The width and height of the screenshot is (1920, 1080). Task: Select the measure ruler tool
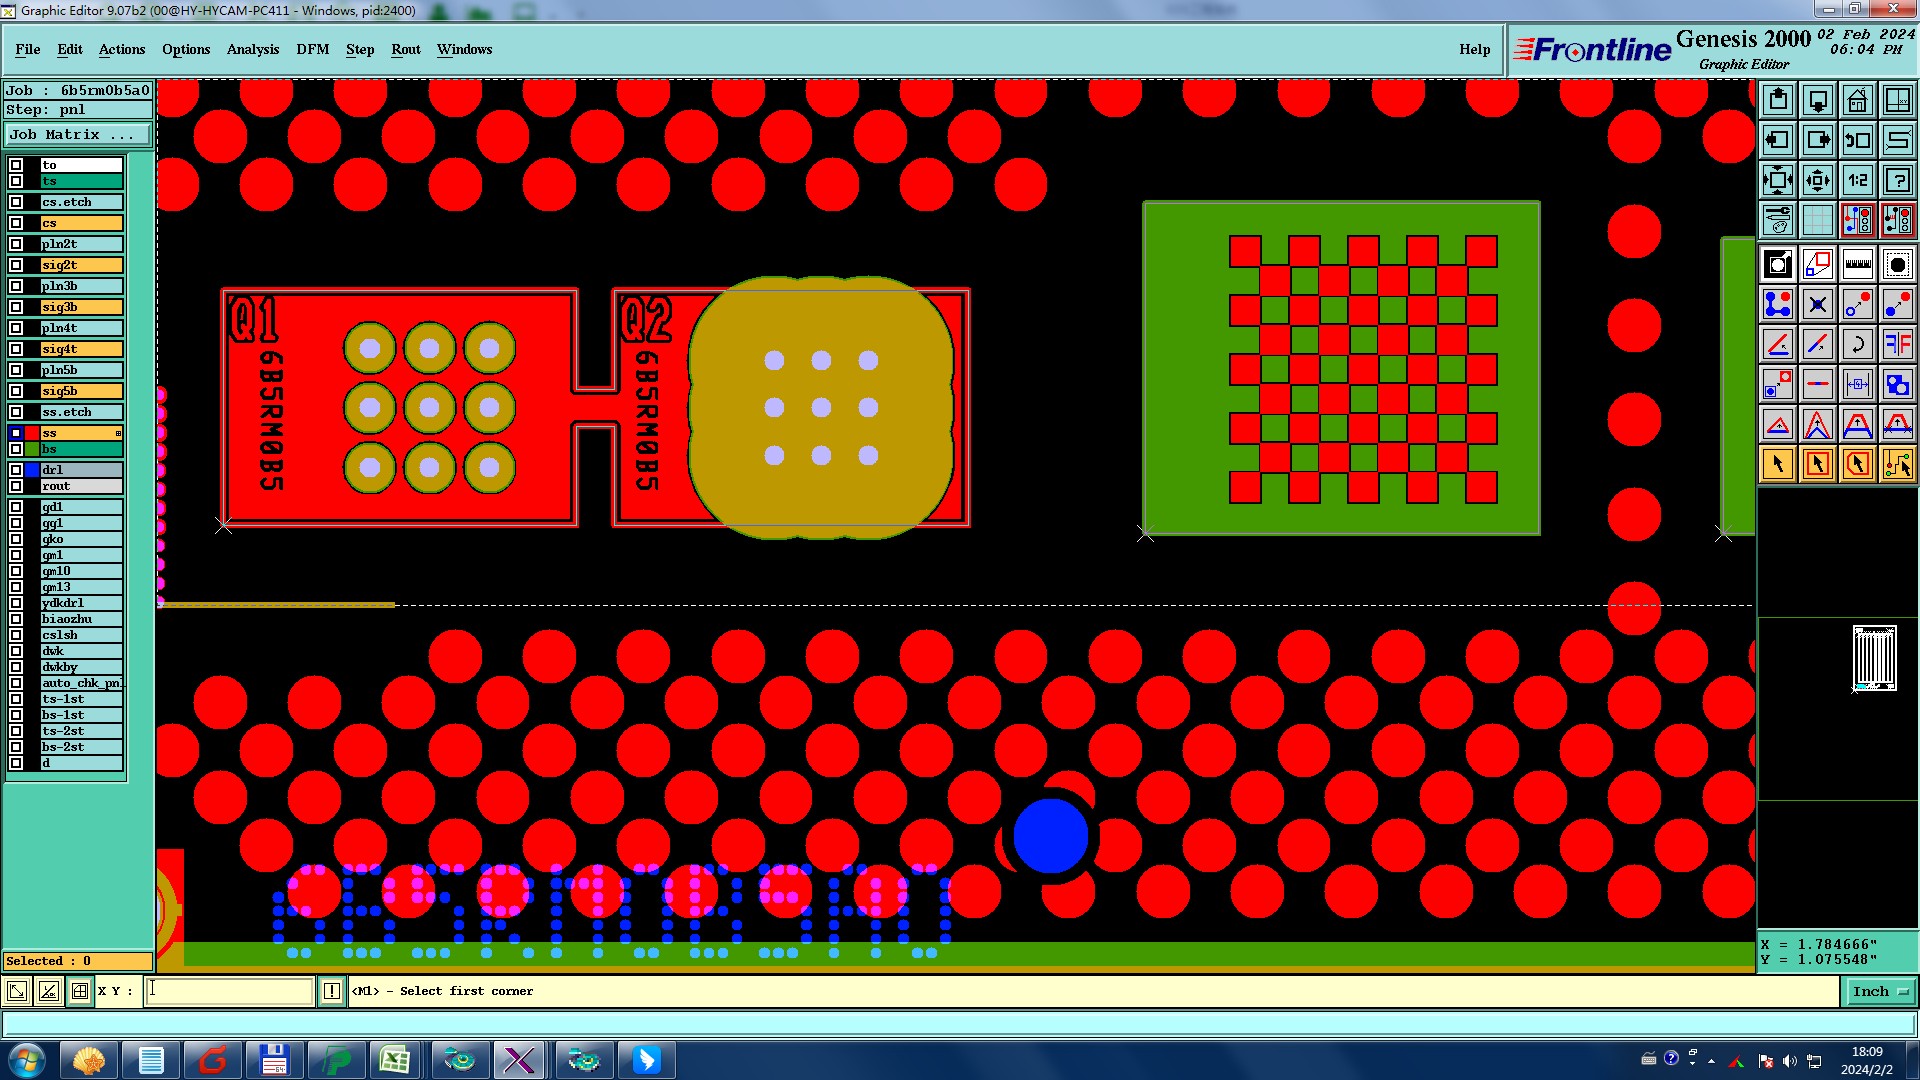coord(1857,264)
